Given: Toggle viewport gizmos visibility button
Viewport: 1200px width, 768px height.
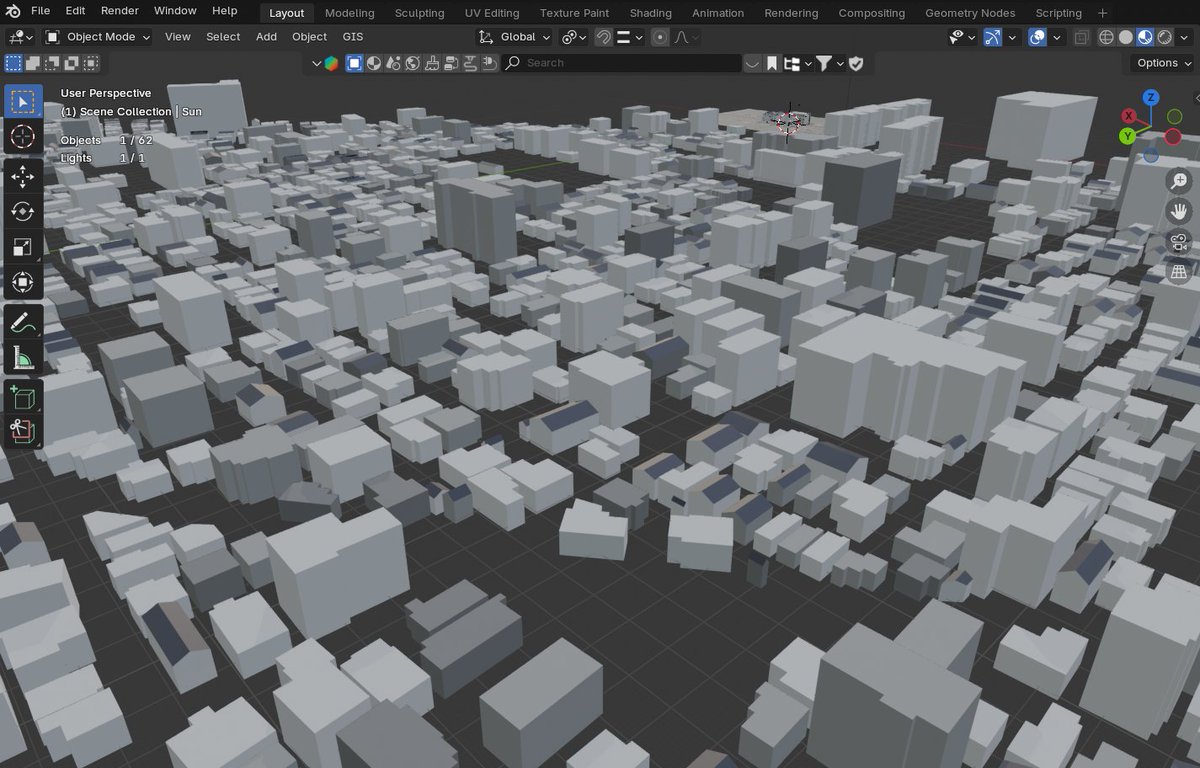Looking at the screenshot, I should pyautogui.click(x=993, y=37).
